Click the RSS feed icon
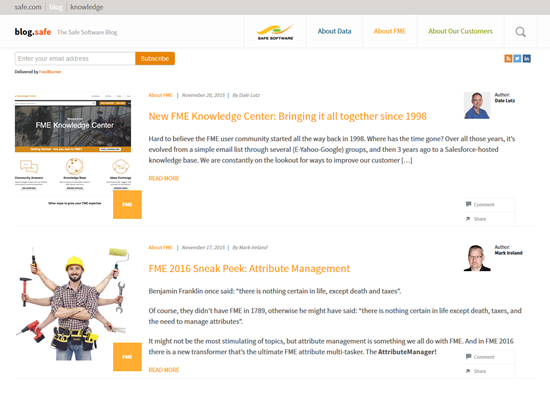Viewport: 550px width, 394px height. click(508, 59)
